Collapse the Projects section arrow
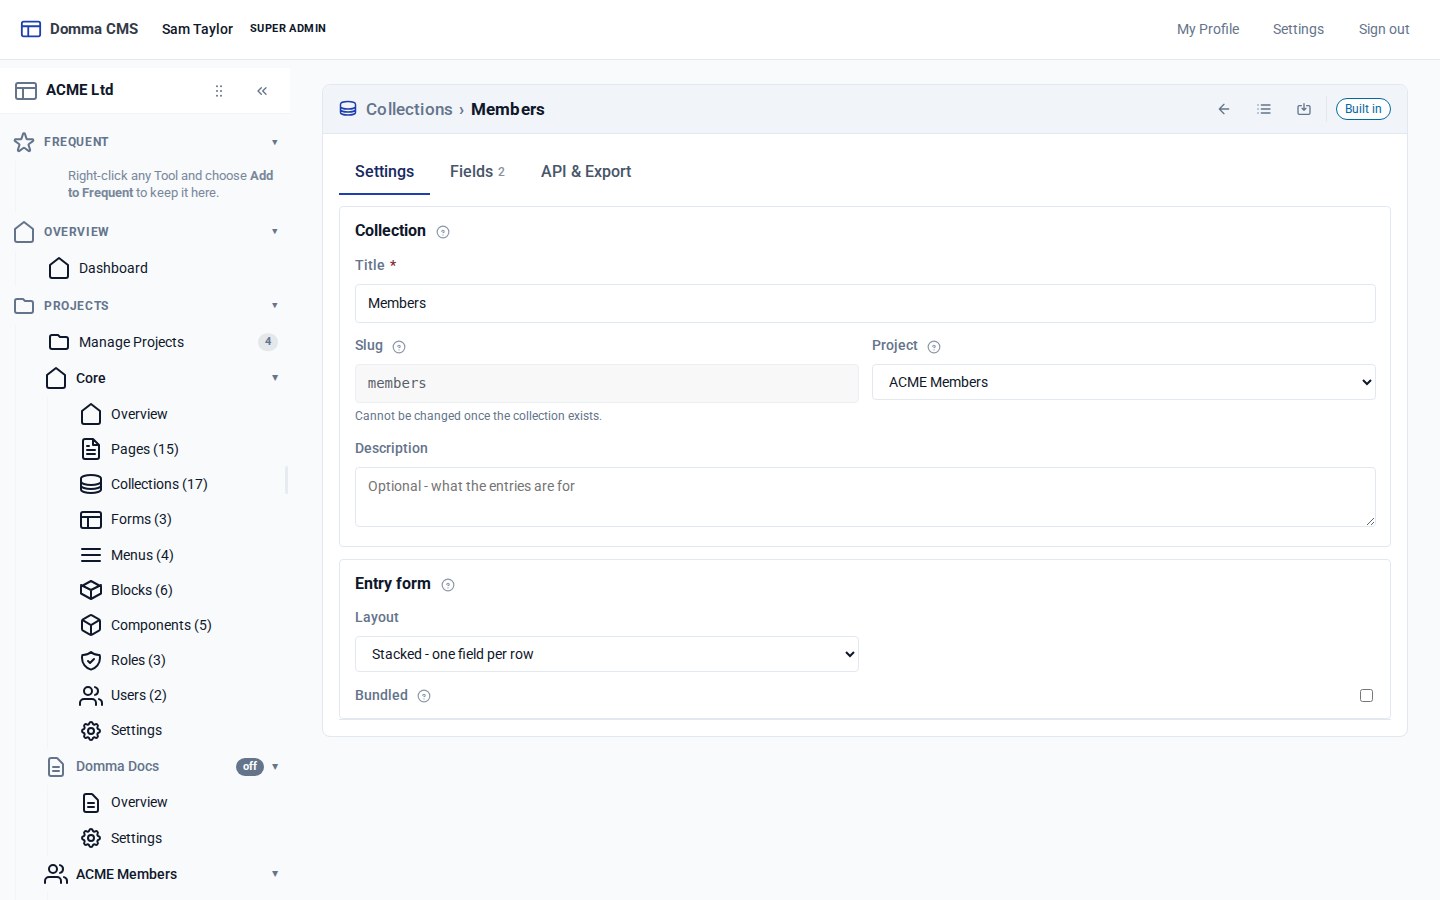The height and width of the screenshot is (900, 1440). pyautogui.click(x=275, y=306)
